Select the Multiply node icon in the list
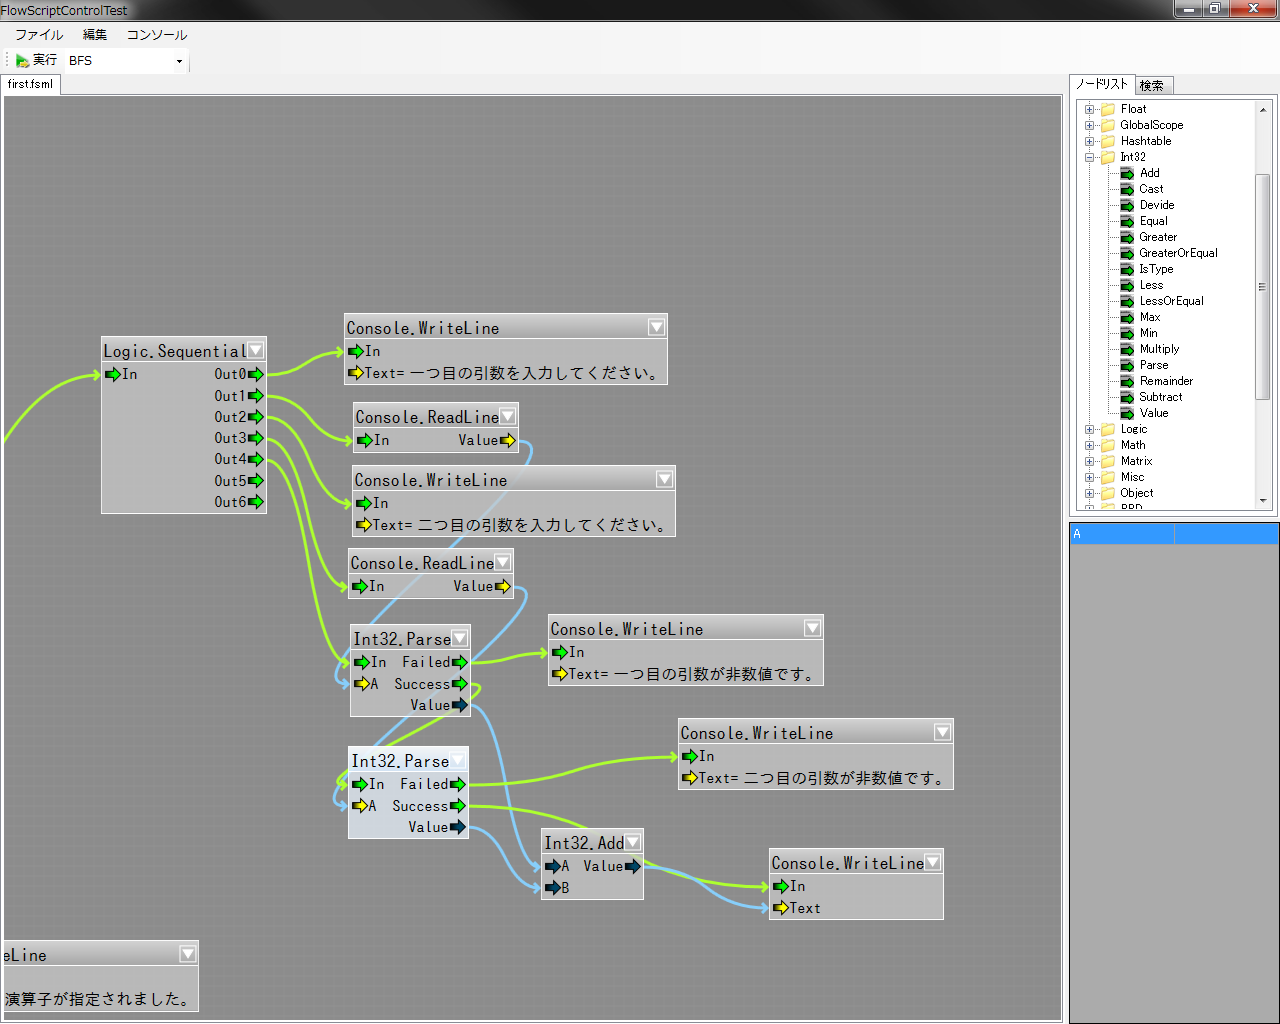1280x1024 pixels. click(x=1127, y=349)
